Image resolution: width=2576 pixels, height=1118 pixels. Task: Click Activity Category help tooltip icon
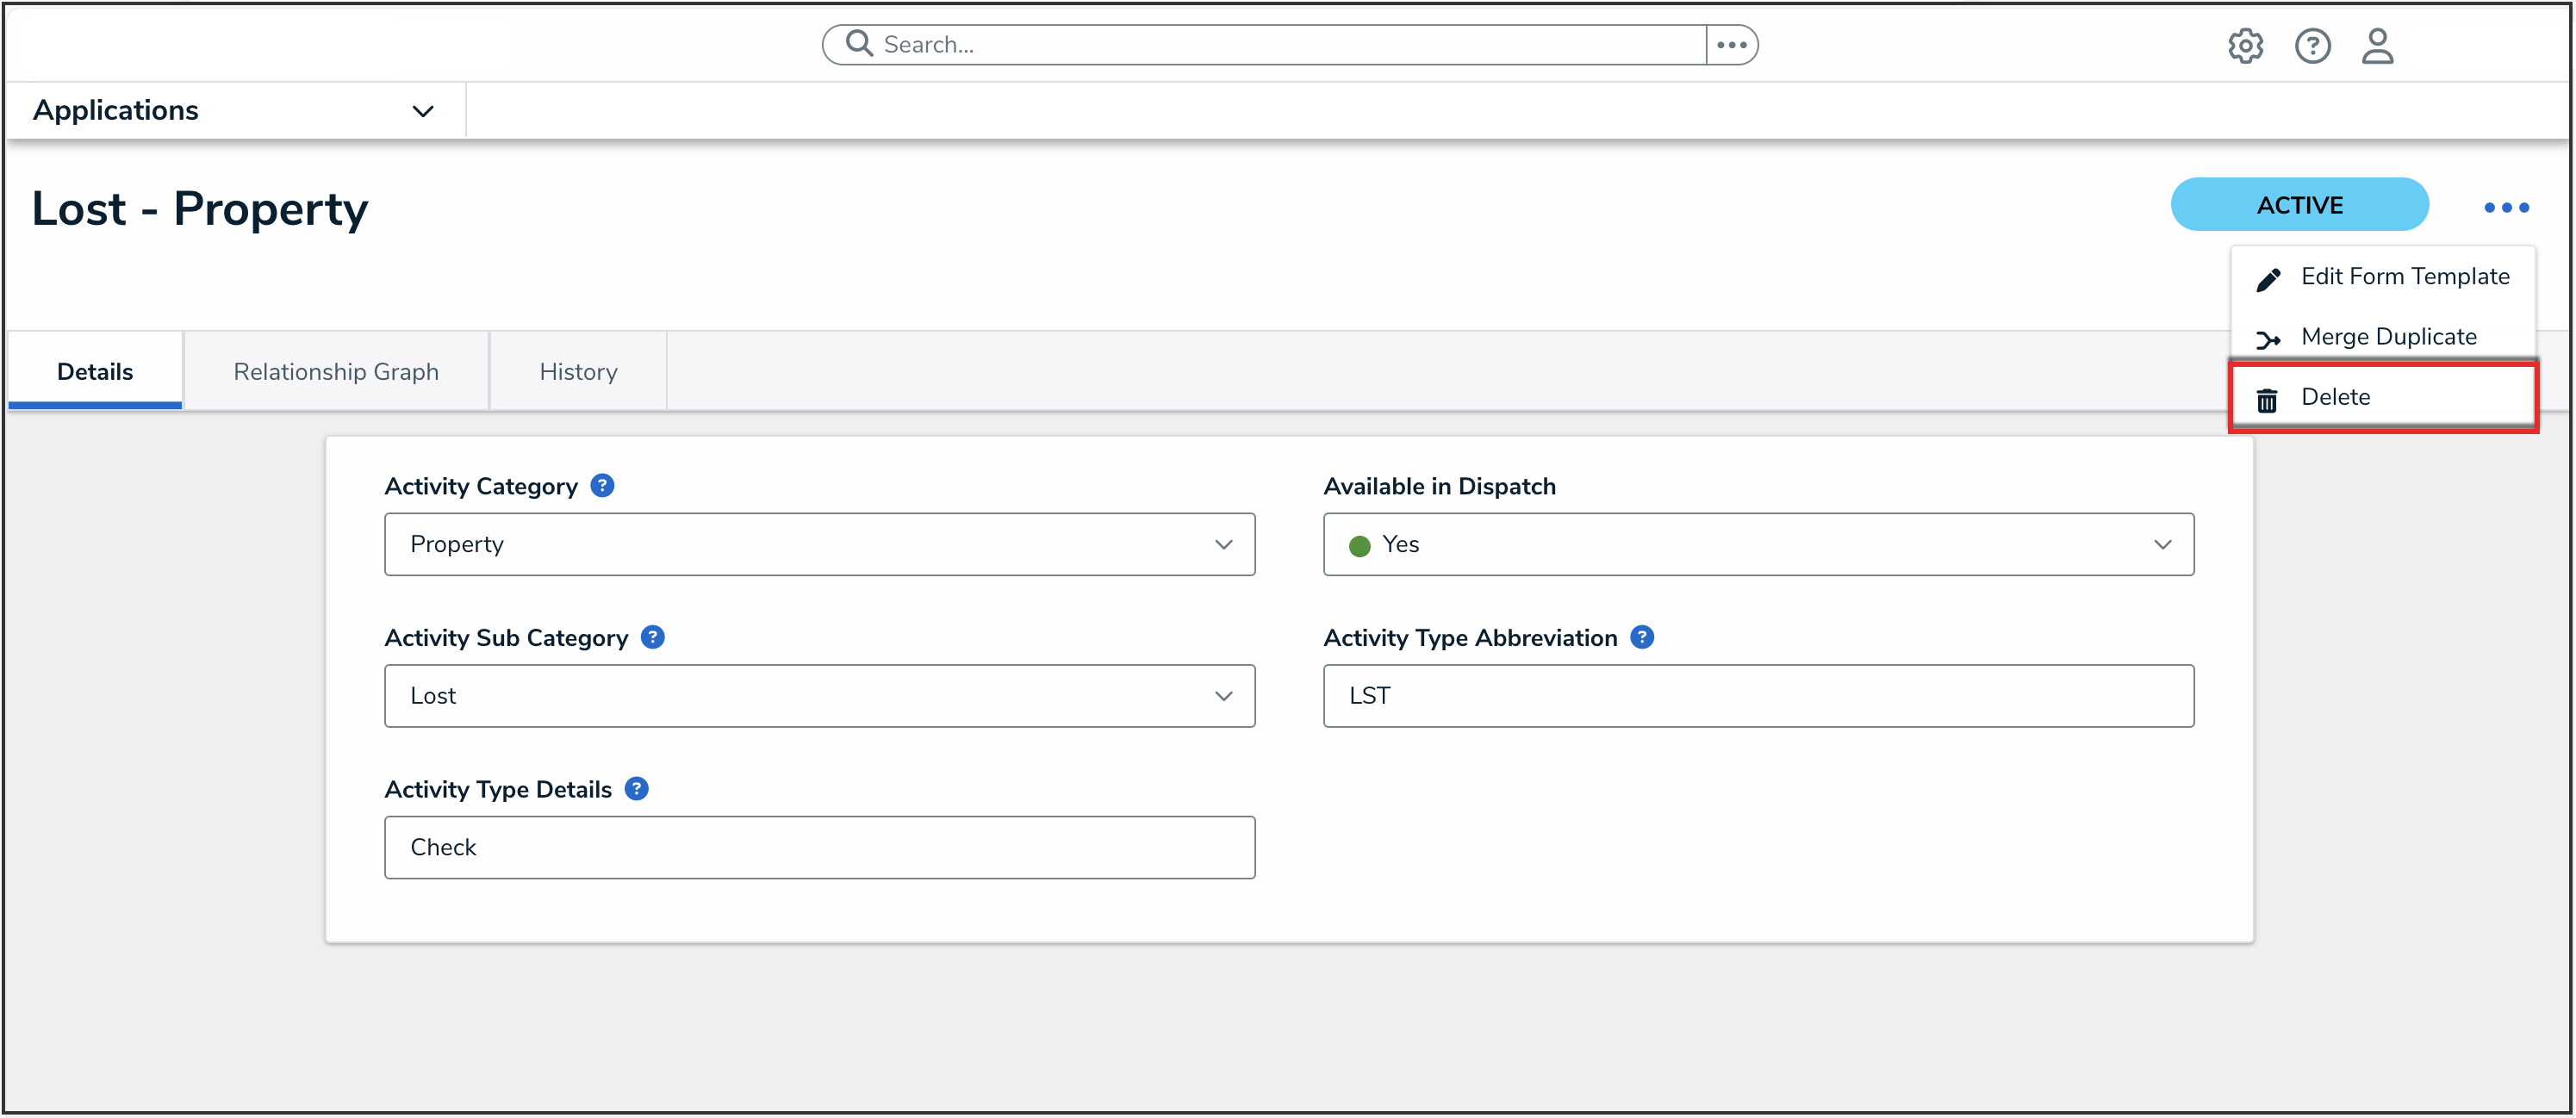[602, 486]
